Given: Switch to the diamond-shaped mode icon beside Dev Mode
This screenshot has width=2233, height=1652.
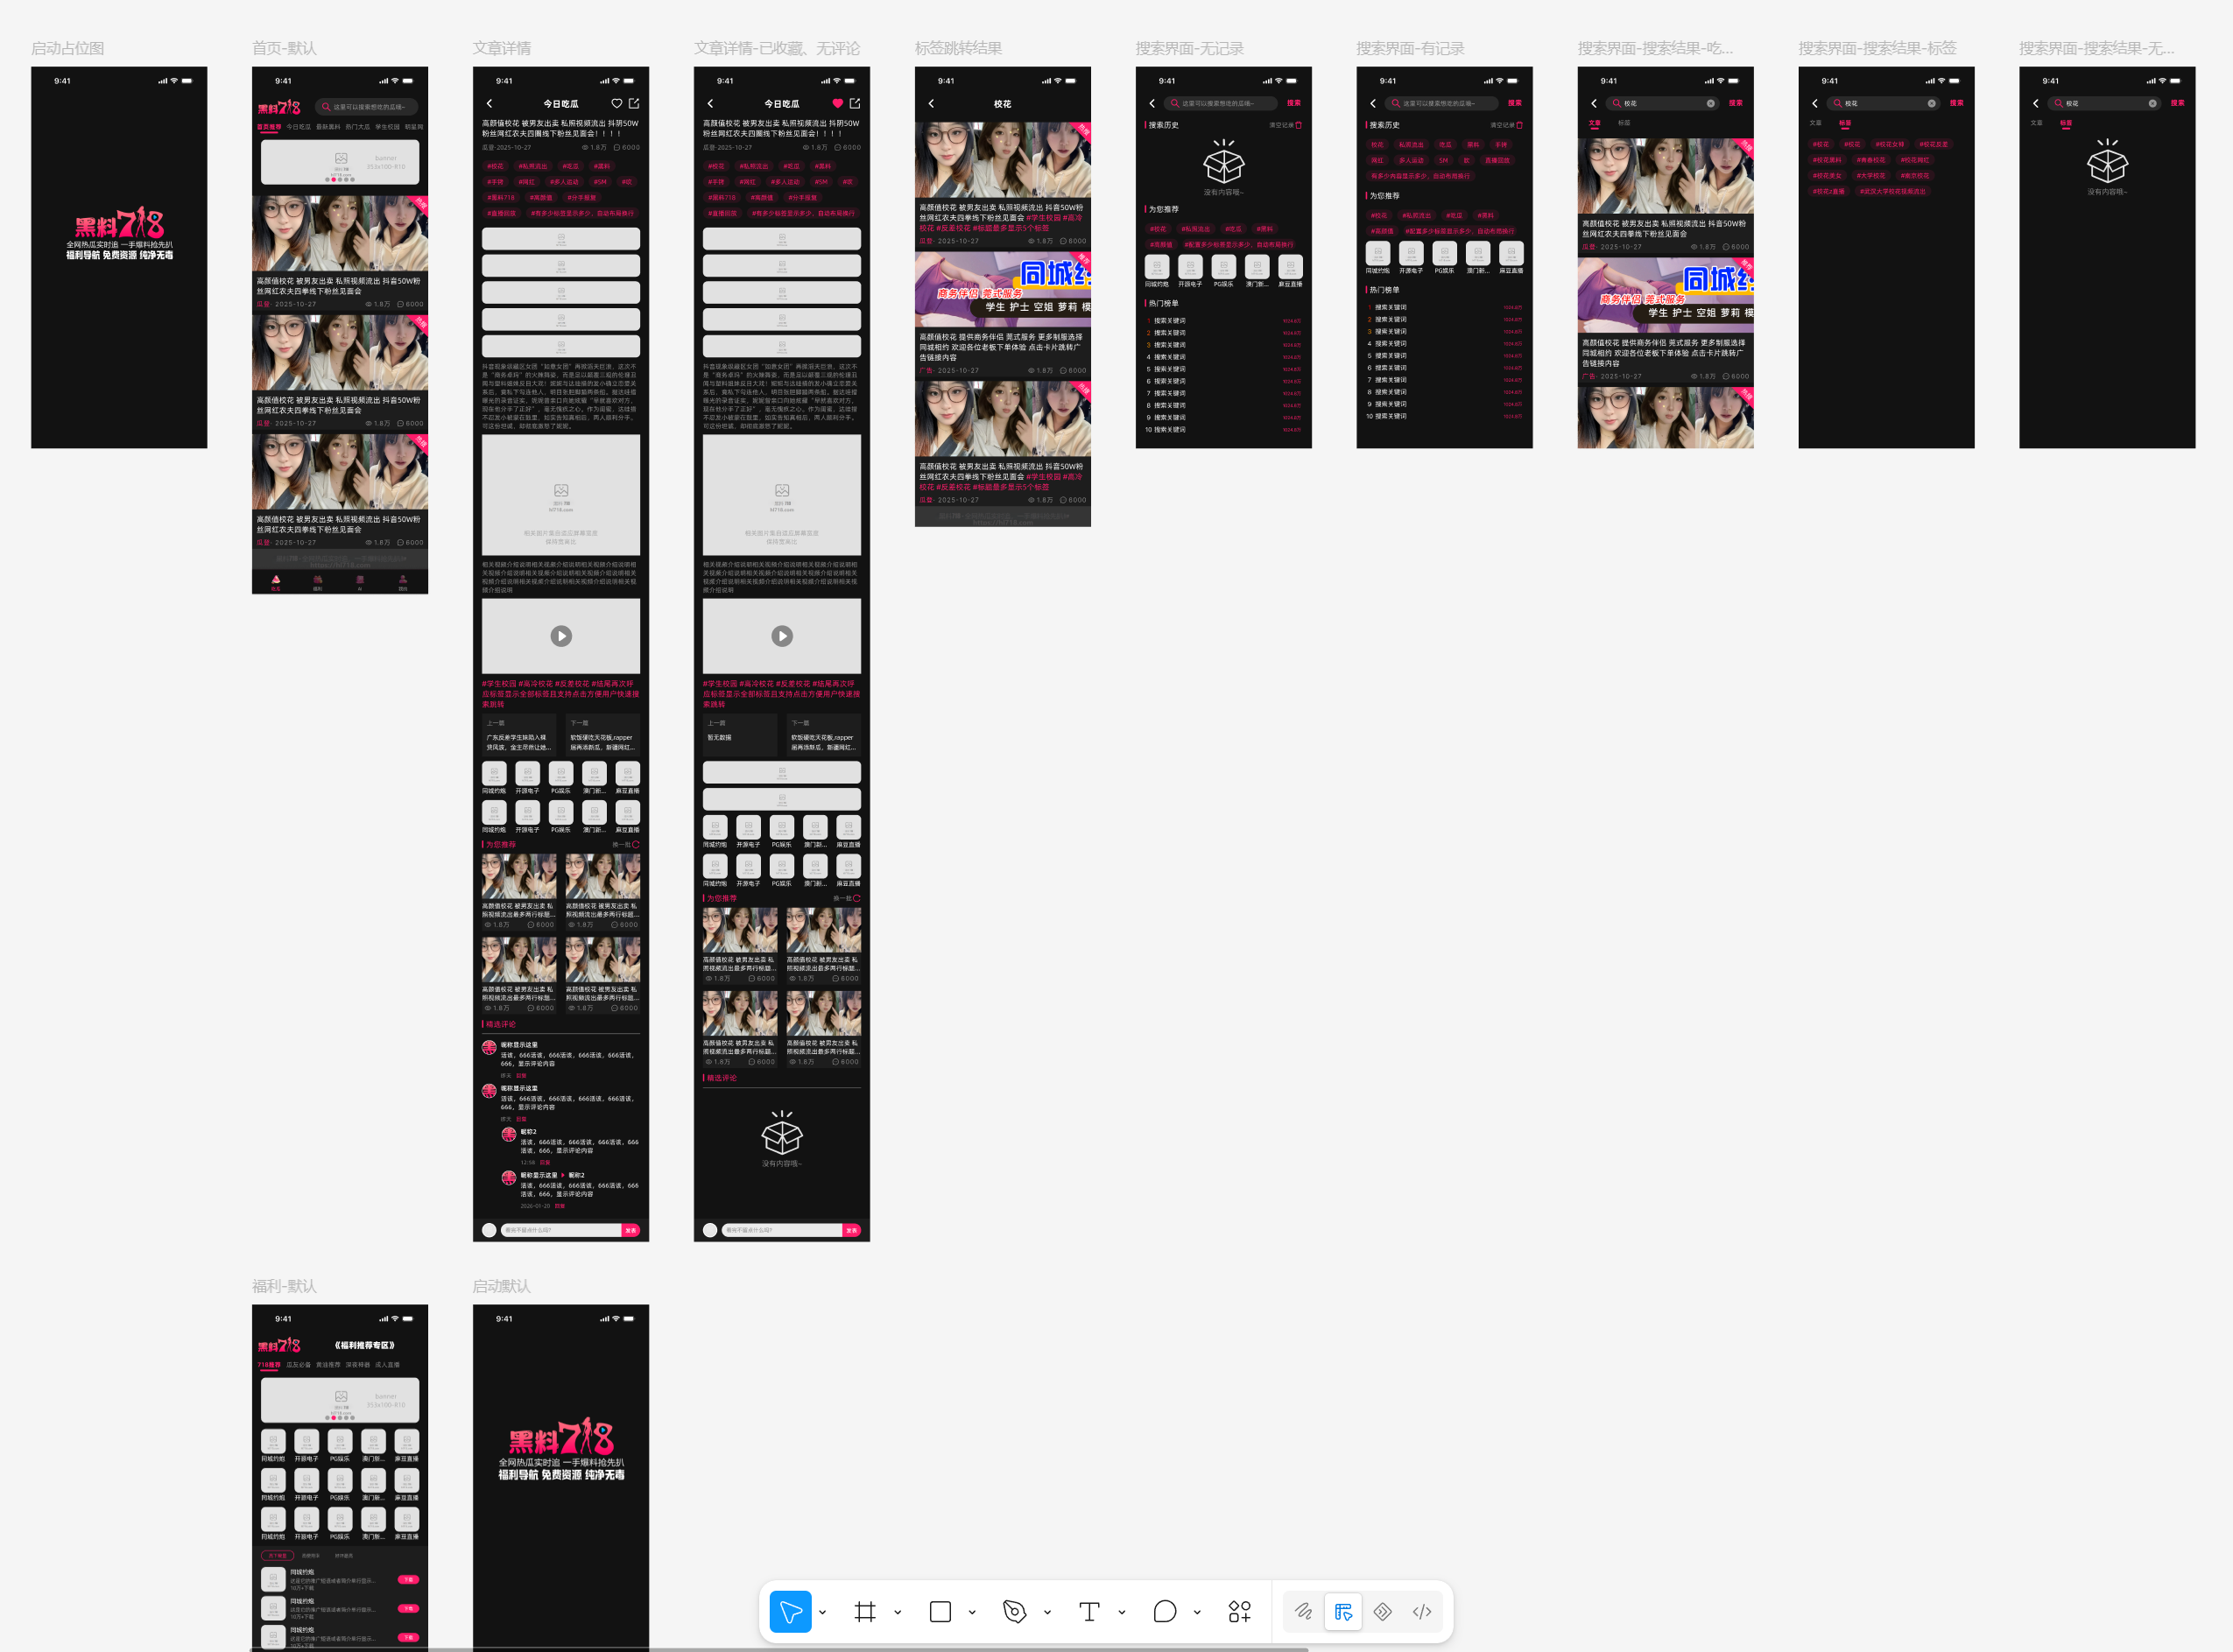Looking at the screenshot, I should pyautogui.click(x=1382, y=1611).
